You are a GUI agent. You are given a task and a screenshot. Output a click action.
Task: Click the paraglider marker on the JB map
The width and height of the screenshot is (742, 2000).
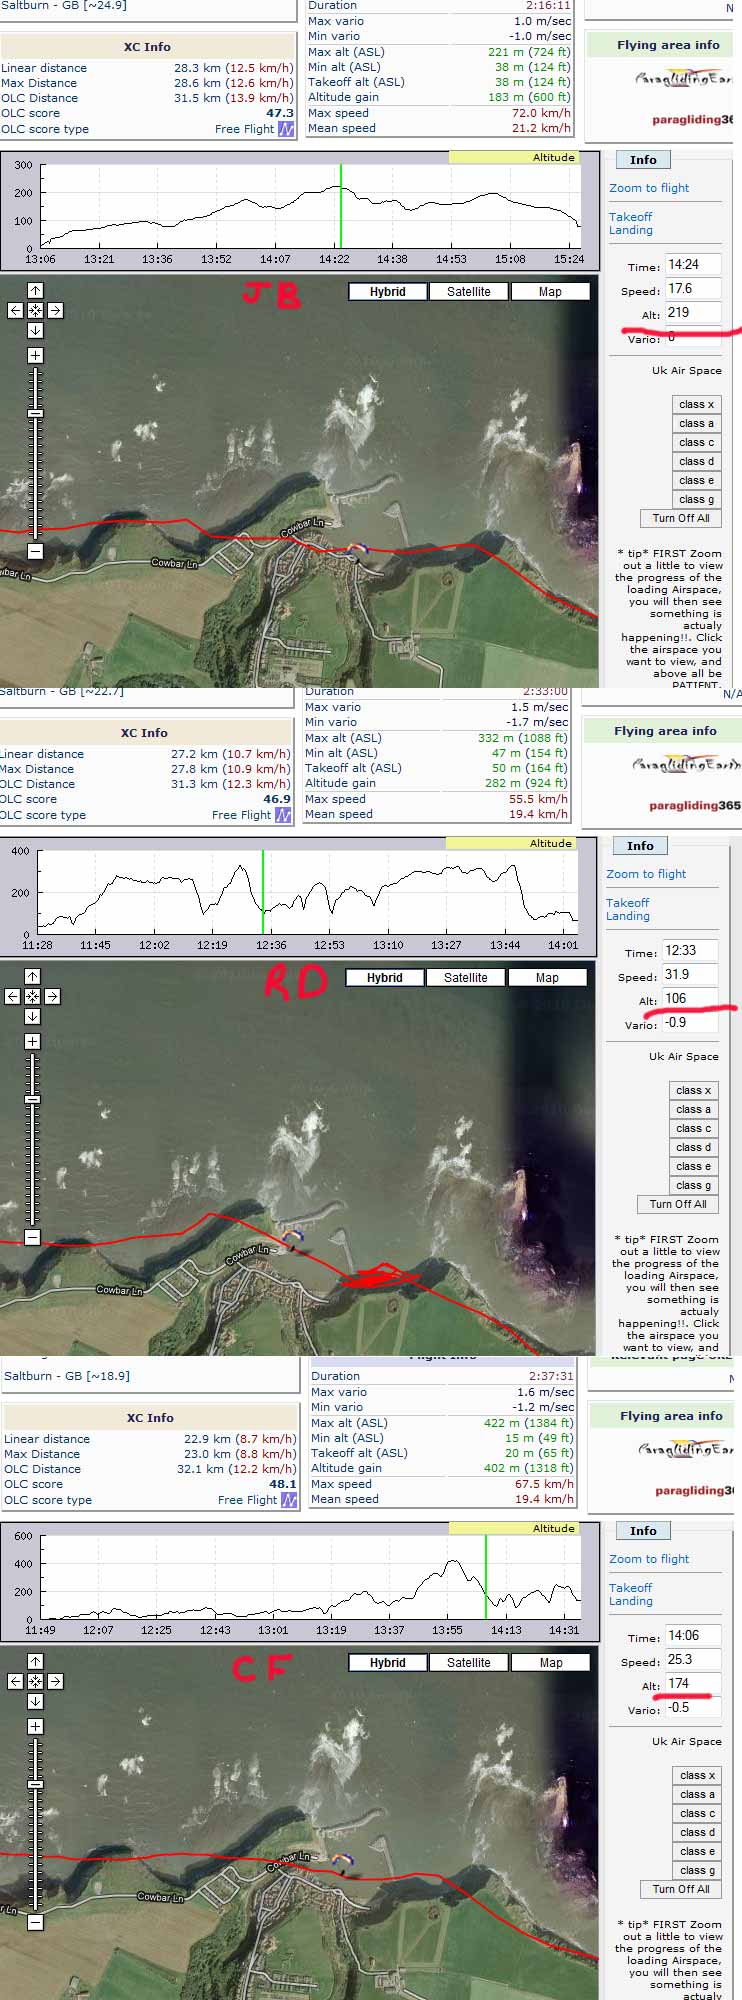(x=356, y=551)
